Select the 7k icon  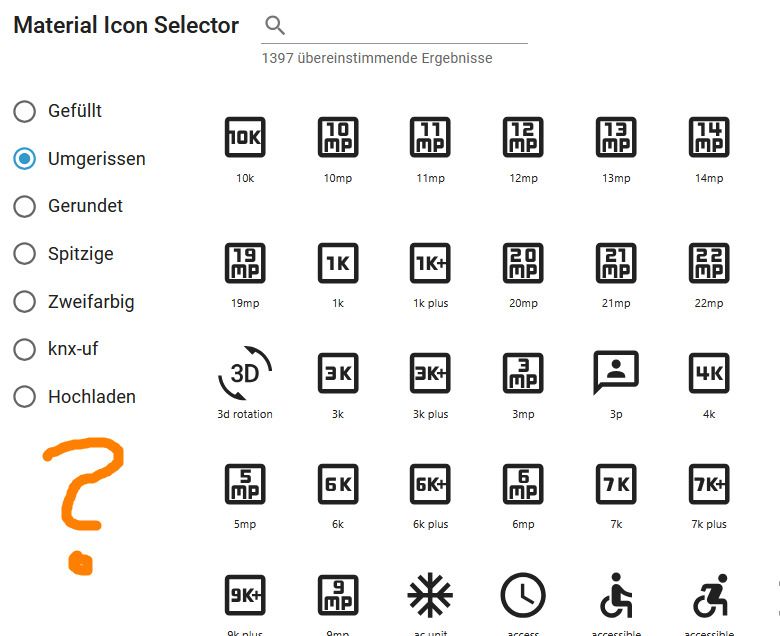click(x=616, y=484)
